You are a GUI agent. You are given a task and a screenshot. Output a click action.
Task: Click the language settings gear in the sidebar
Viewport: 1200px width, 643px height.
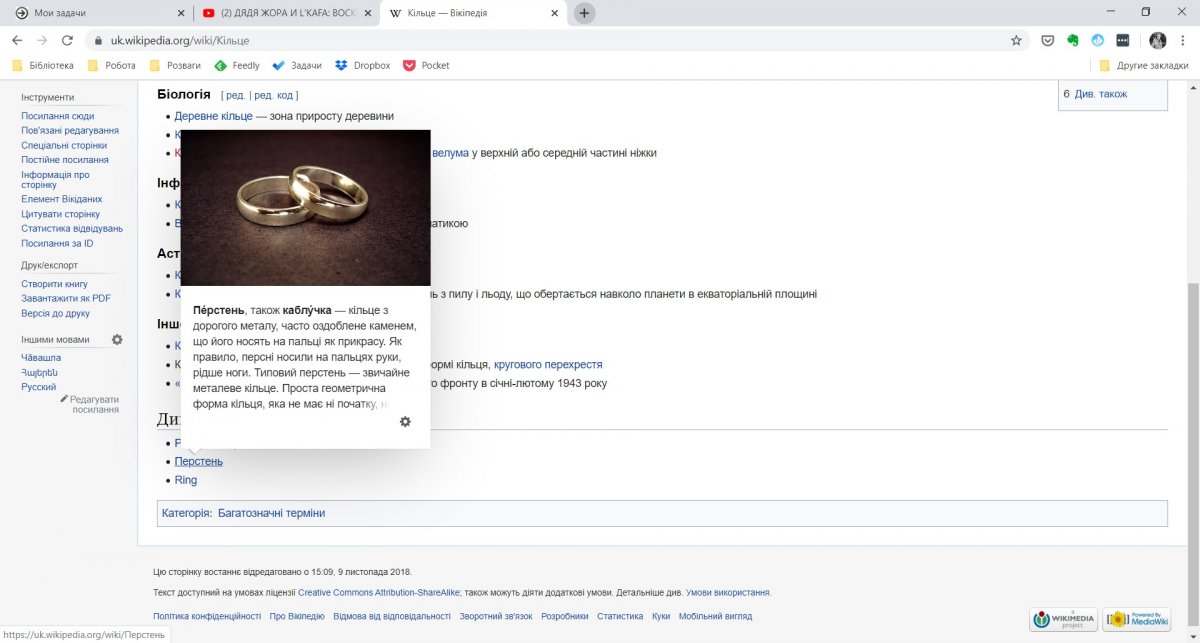click(x=117, y=340)
